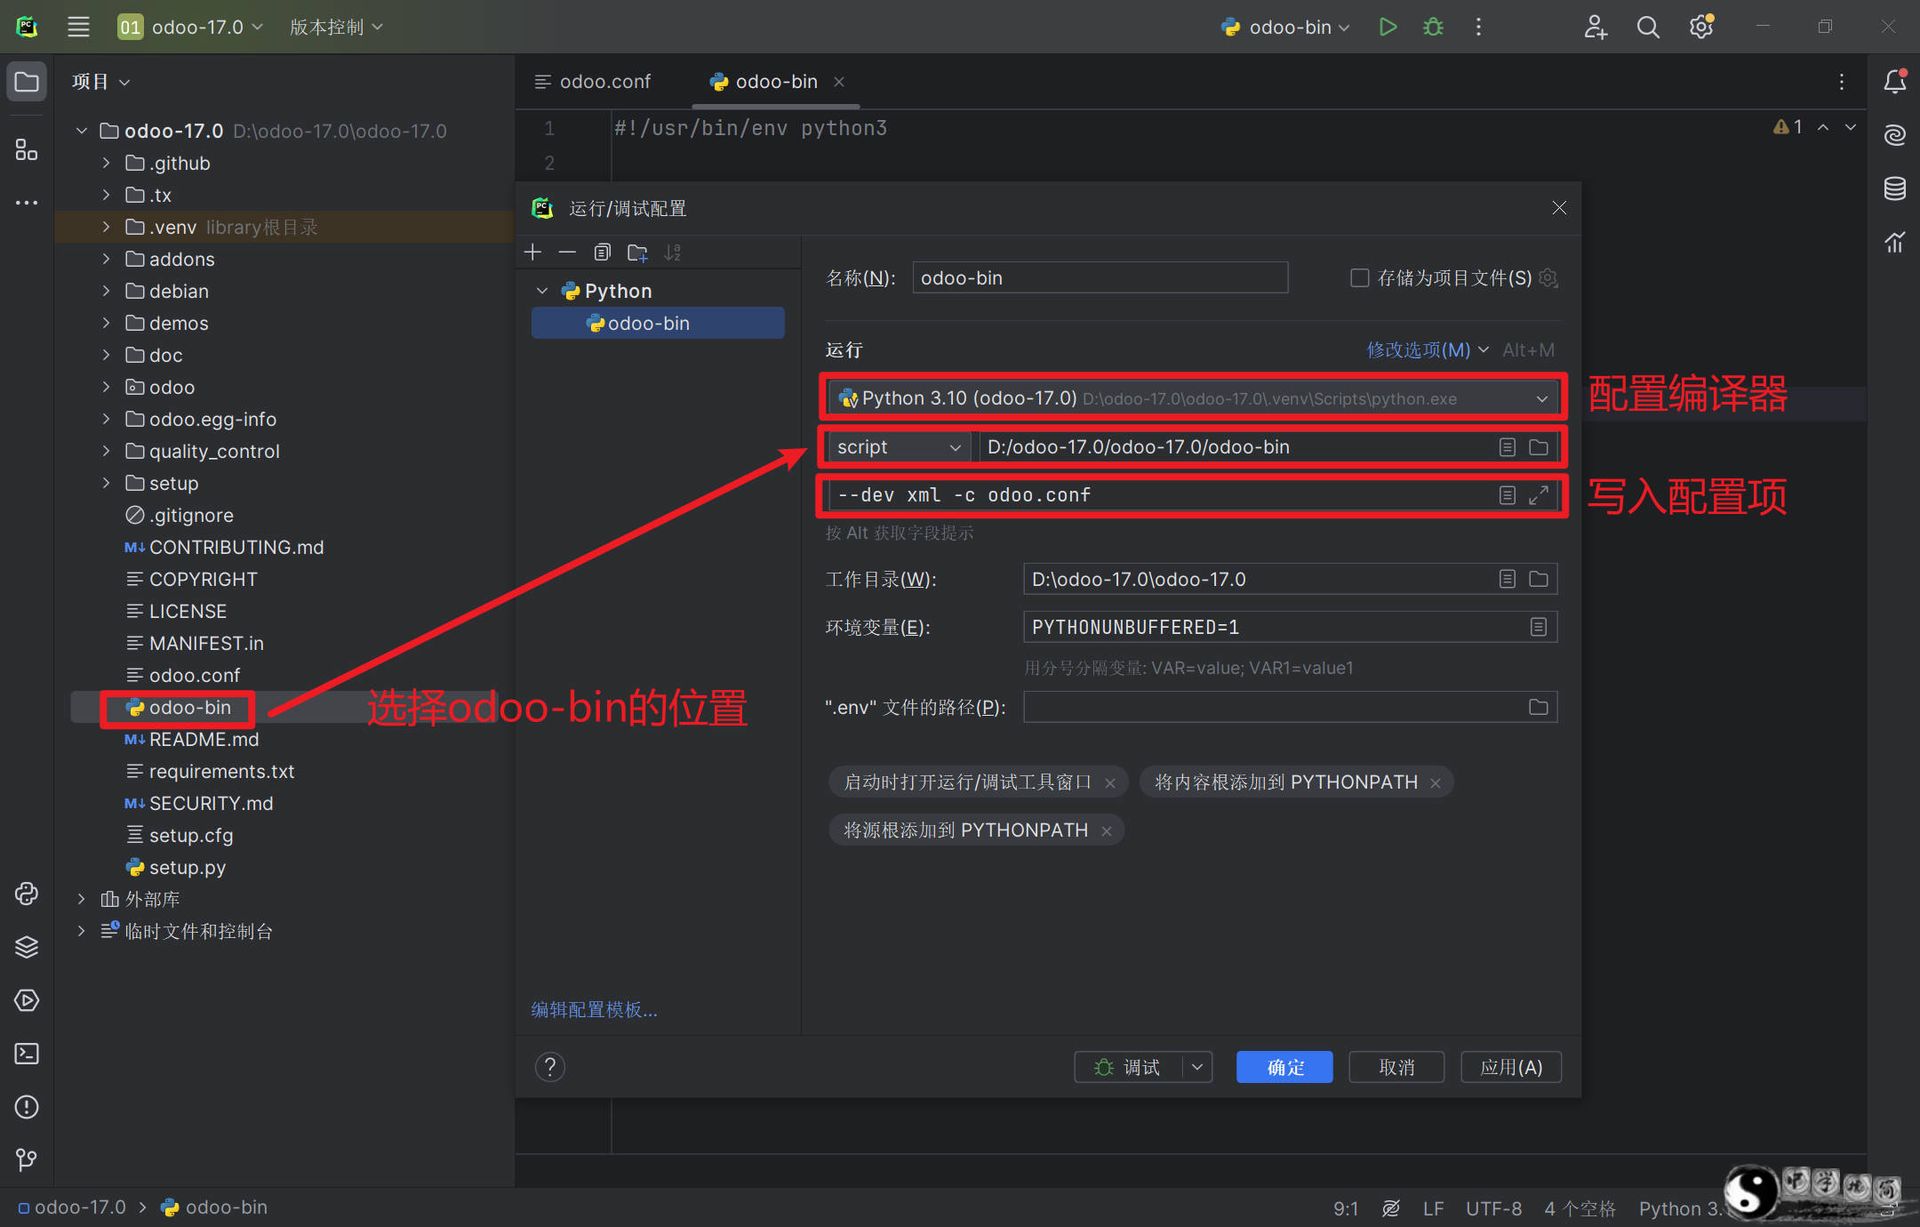Open editor tabs more options menu
The image size is (1920, 1227).
click(1841, 81)
